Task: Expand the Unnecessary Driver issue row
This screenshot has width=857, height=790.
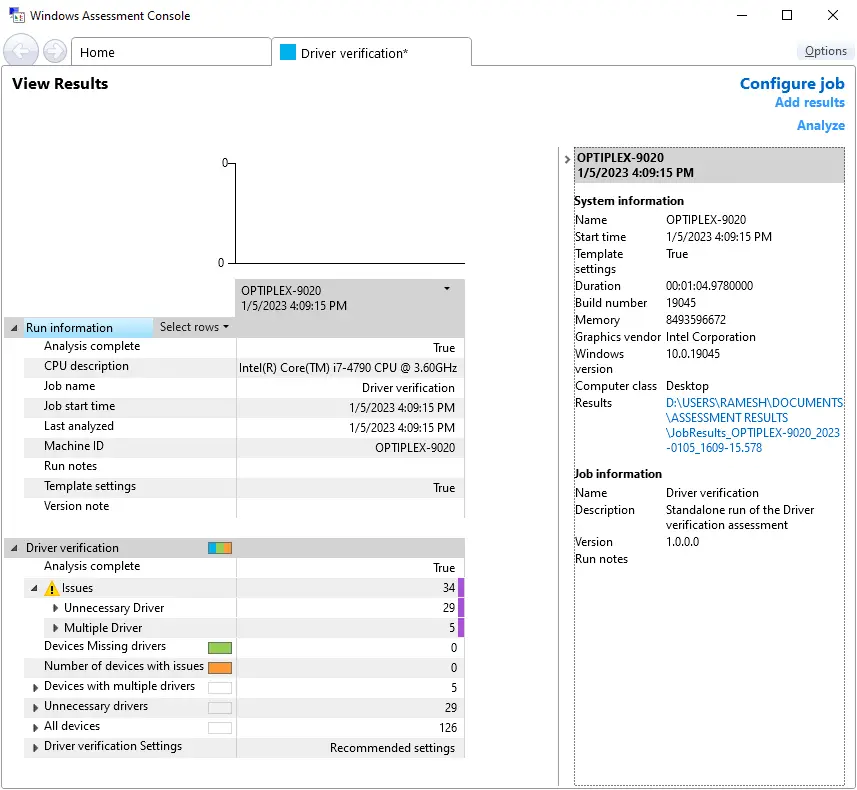Action: point(55,608)
